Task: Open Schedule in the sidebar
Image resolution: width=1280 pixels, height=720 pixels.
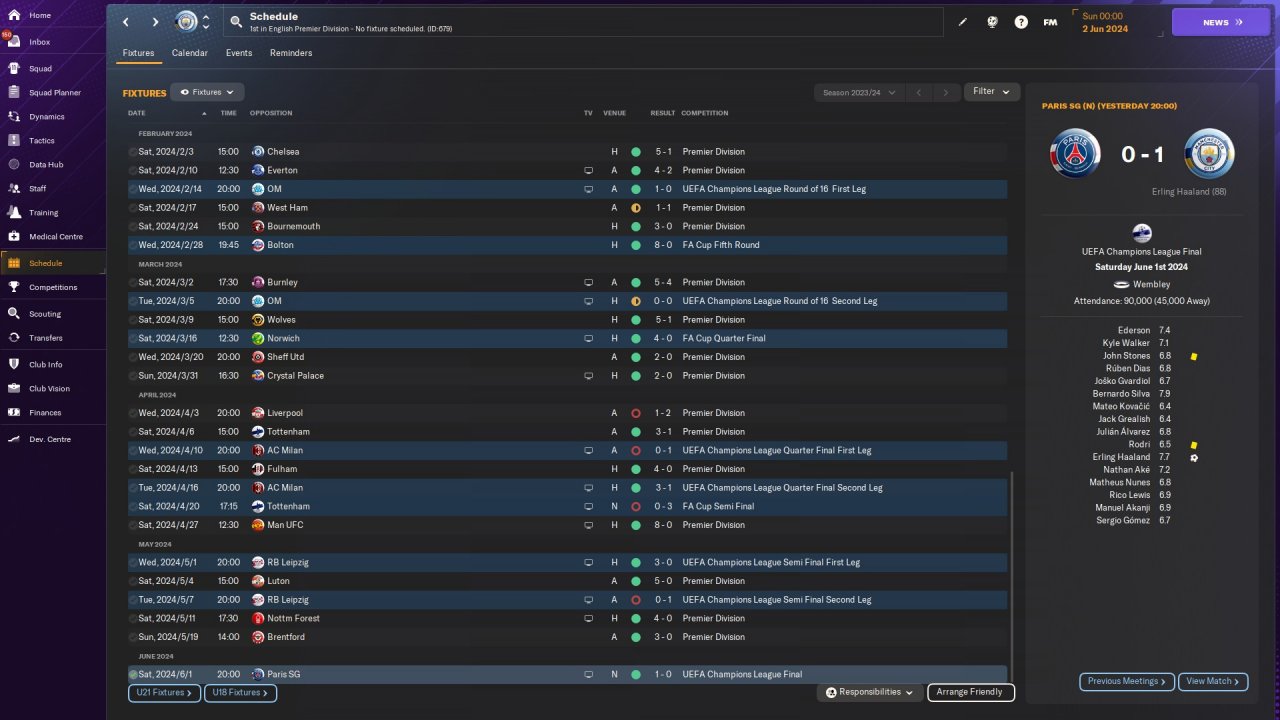Action: (x=53, y=263)
